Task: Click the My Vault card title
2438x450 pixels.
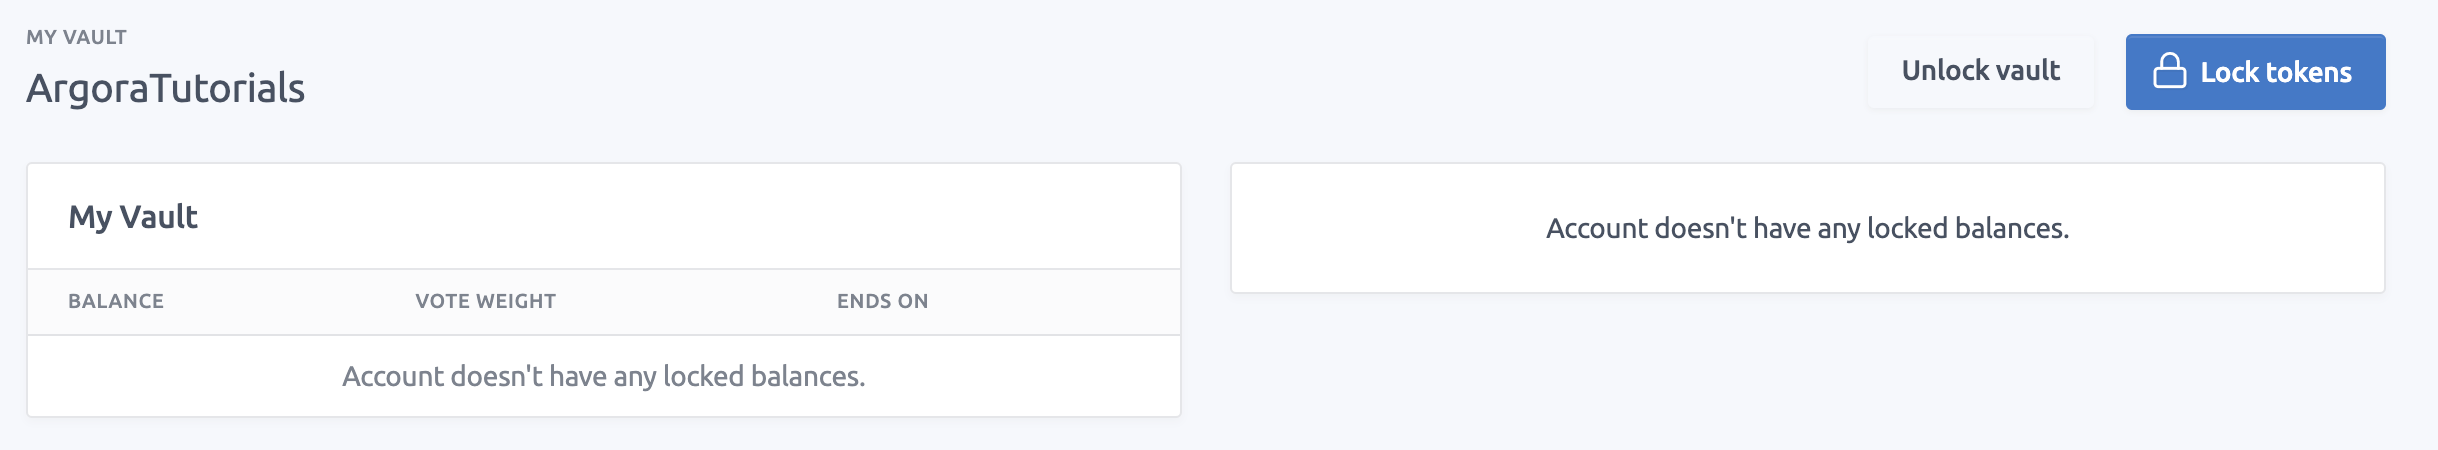Action: pyautogui.click(x=133, y=217)
